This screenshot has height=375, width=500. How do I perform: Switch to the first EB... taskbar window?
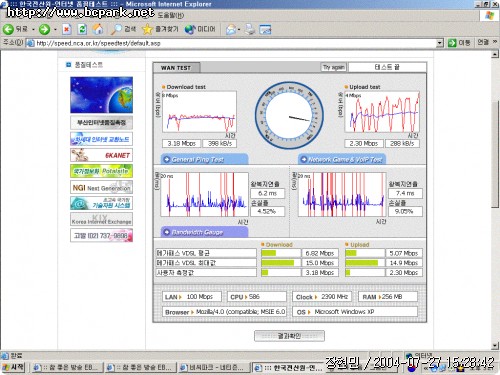point(67,367)
